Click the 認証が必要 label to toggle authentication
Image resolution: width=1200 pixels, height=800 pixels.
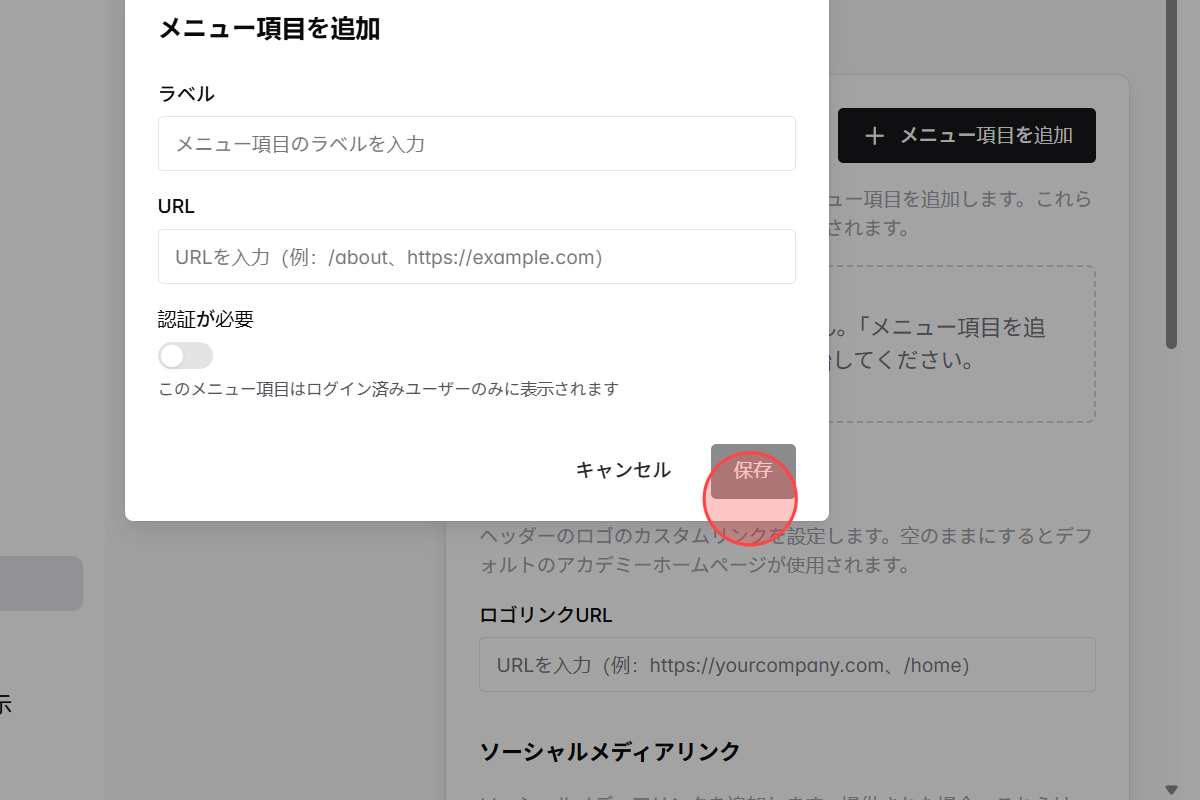(205, 318)
